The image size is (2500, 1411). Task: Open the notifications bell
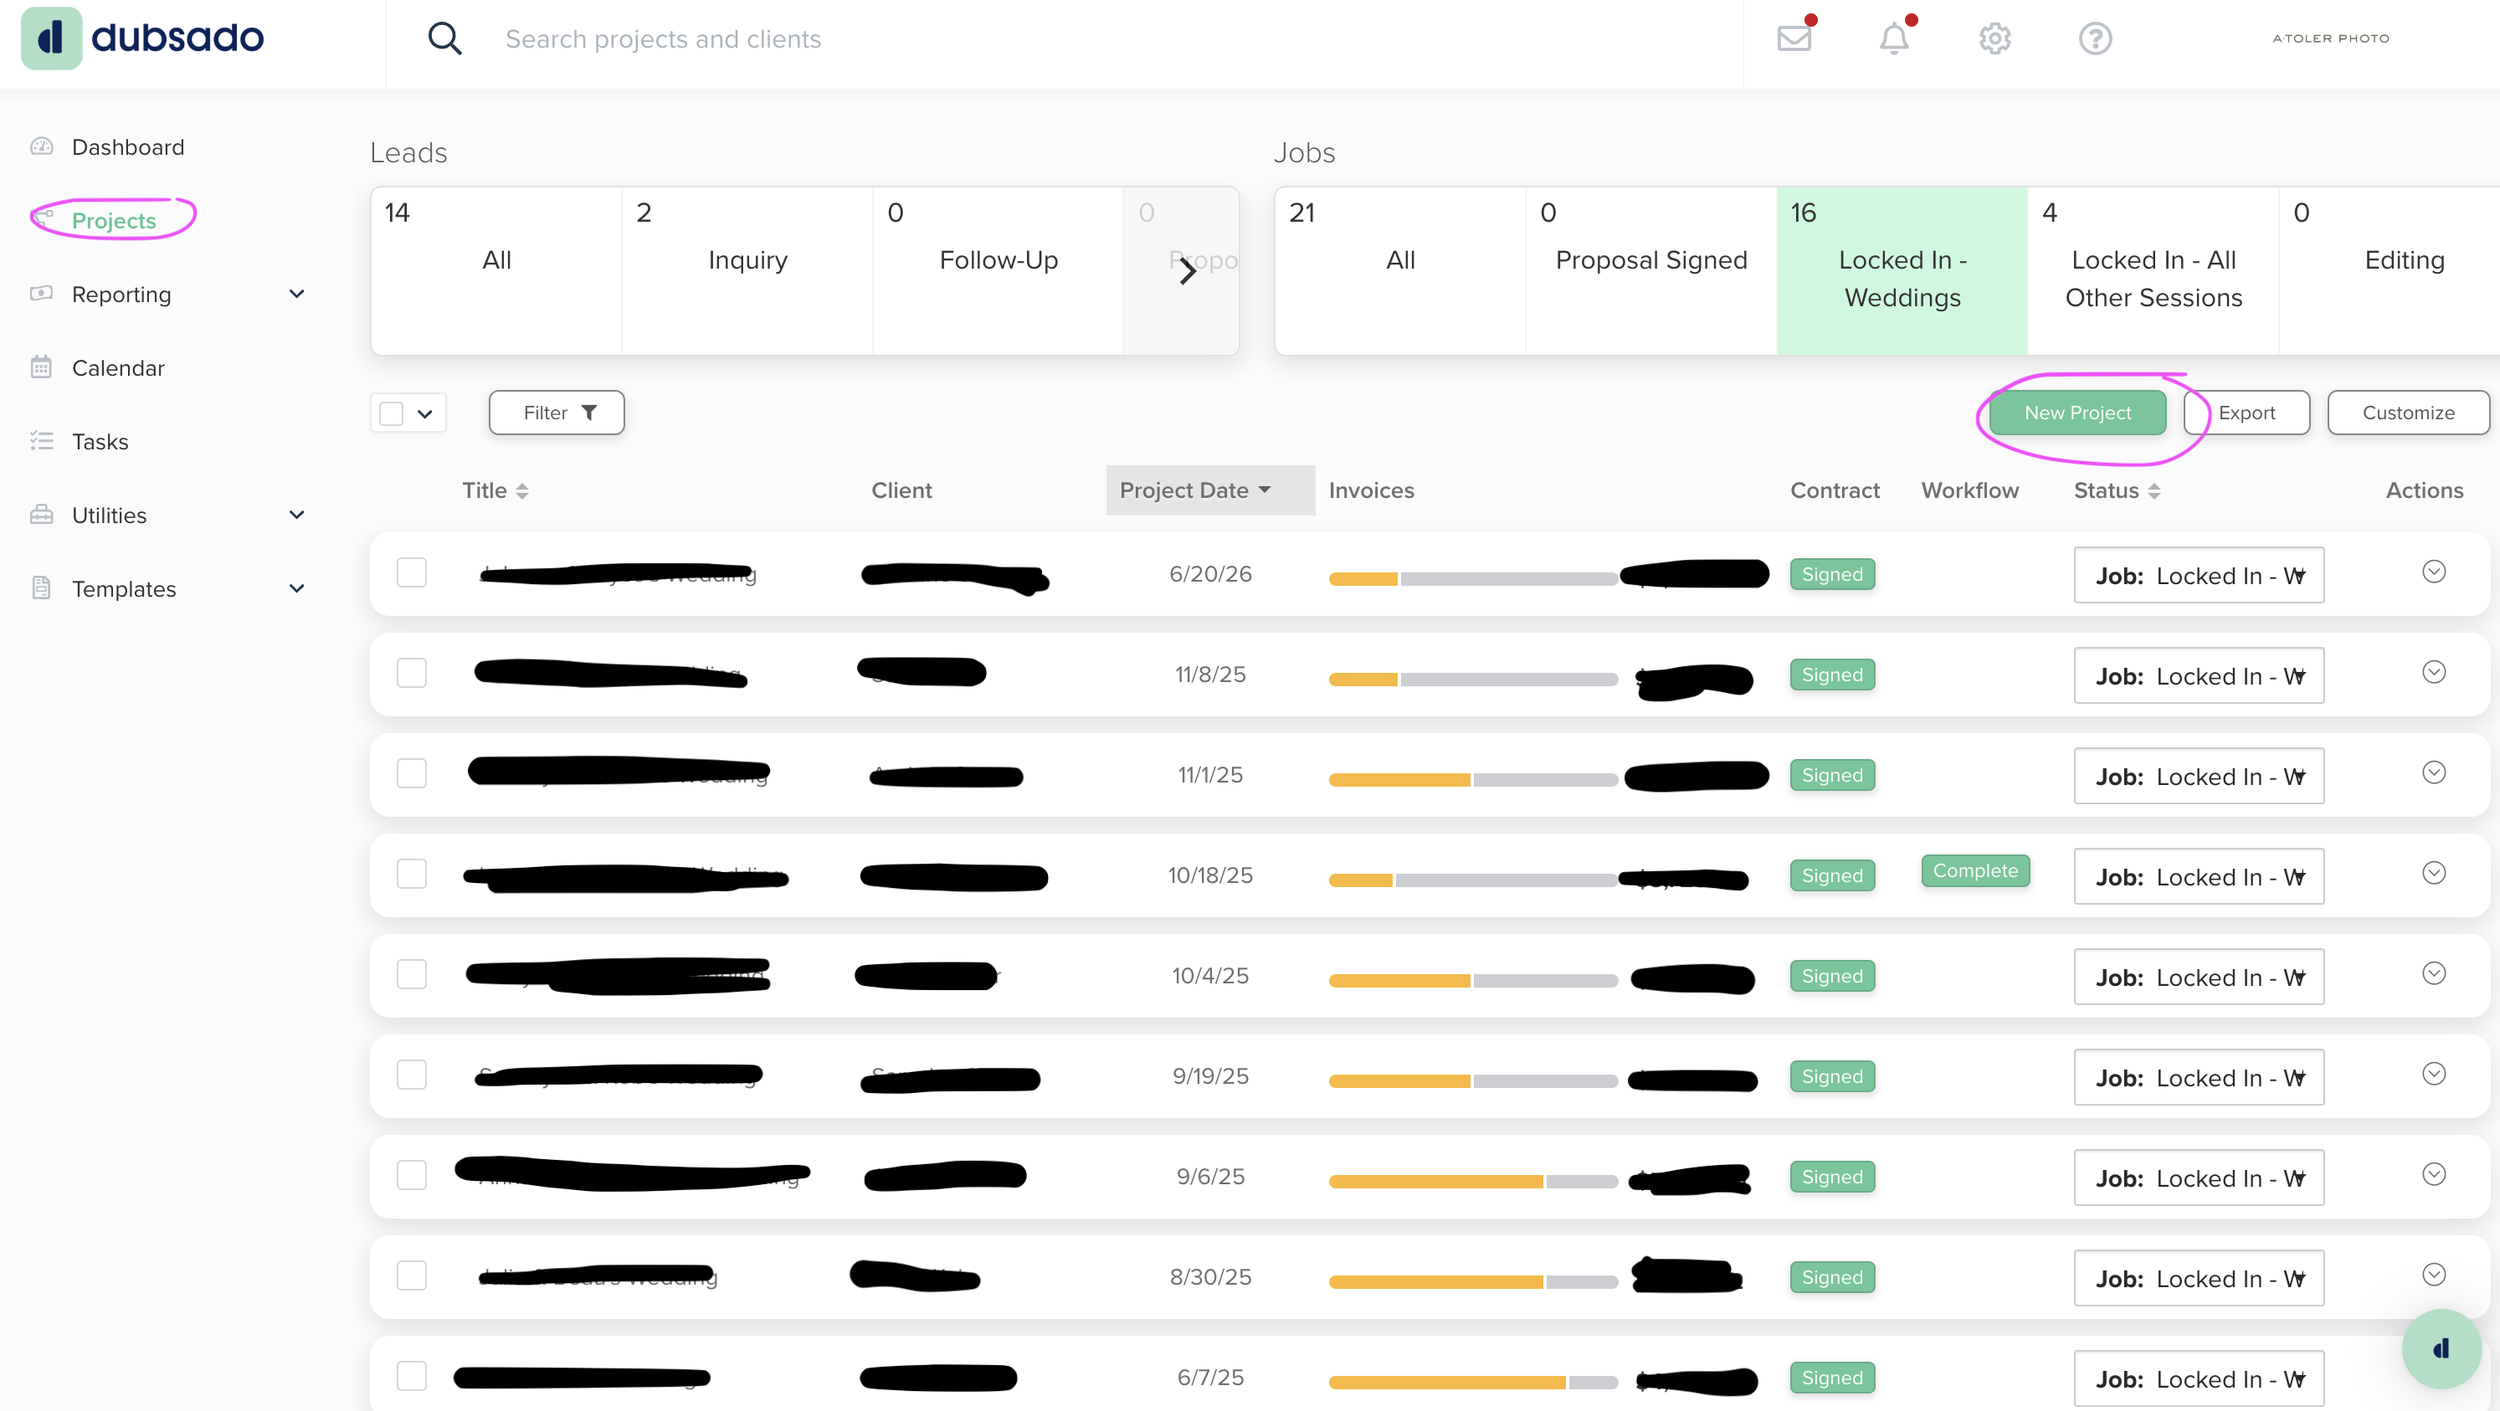click(x=1894, y=38)
